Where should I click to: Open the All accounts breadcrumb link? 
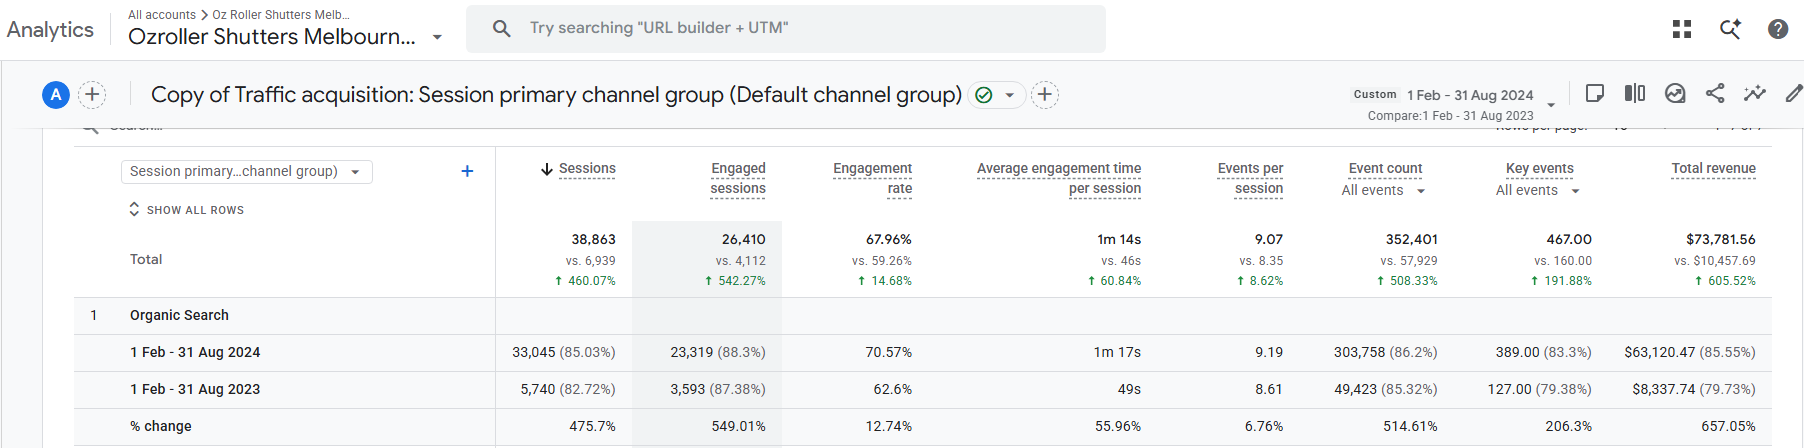(x=162, y=14)
